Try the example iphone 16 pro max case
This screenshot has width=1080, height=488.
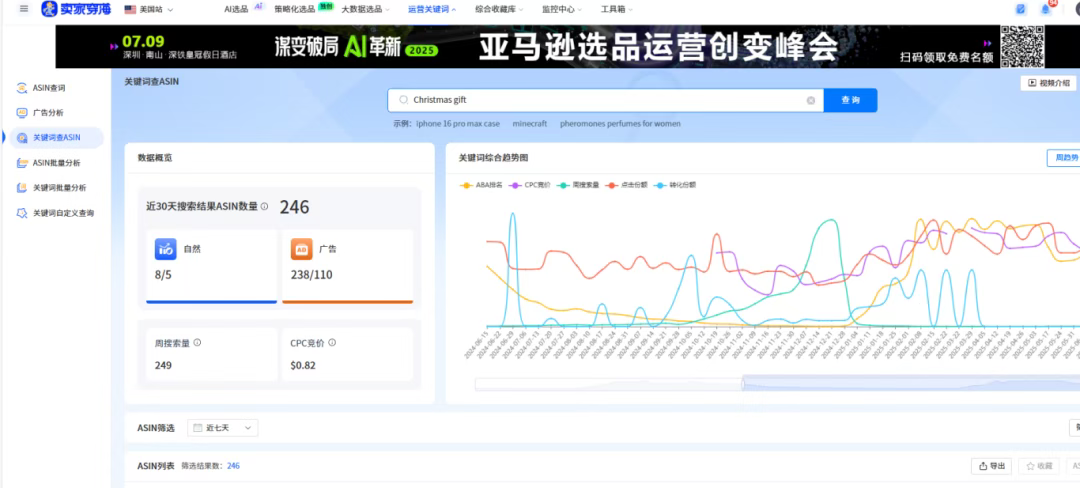458,124
